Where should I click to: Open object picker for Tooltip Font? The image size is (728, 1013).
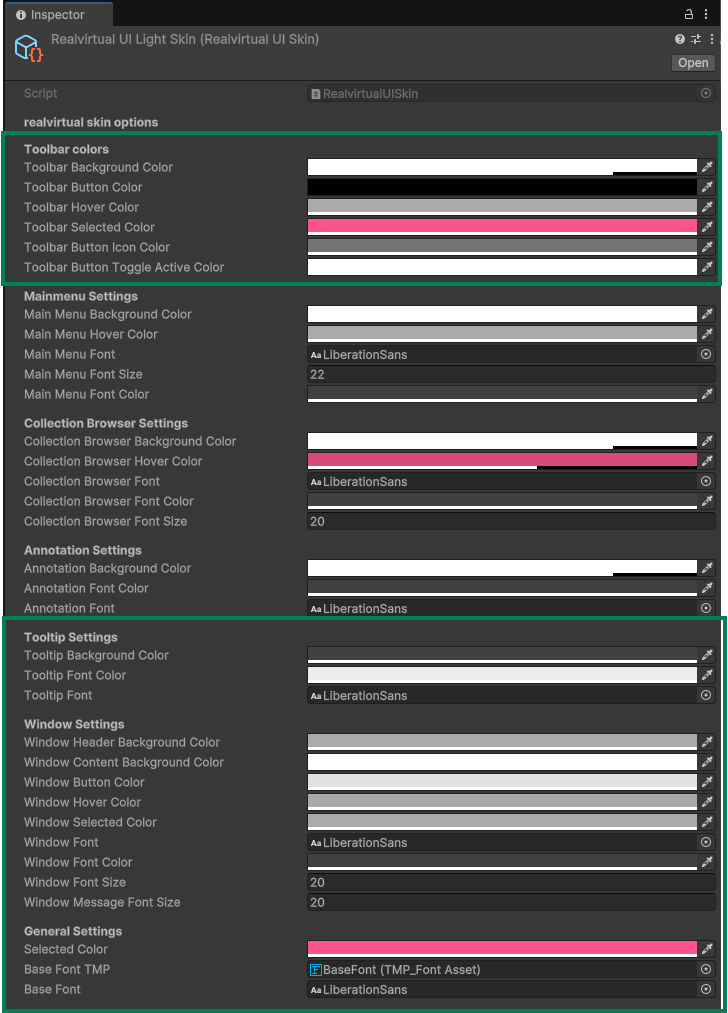coord(706,695)
